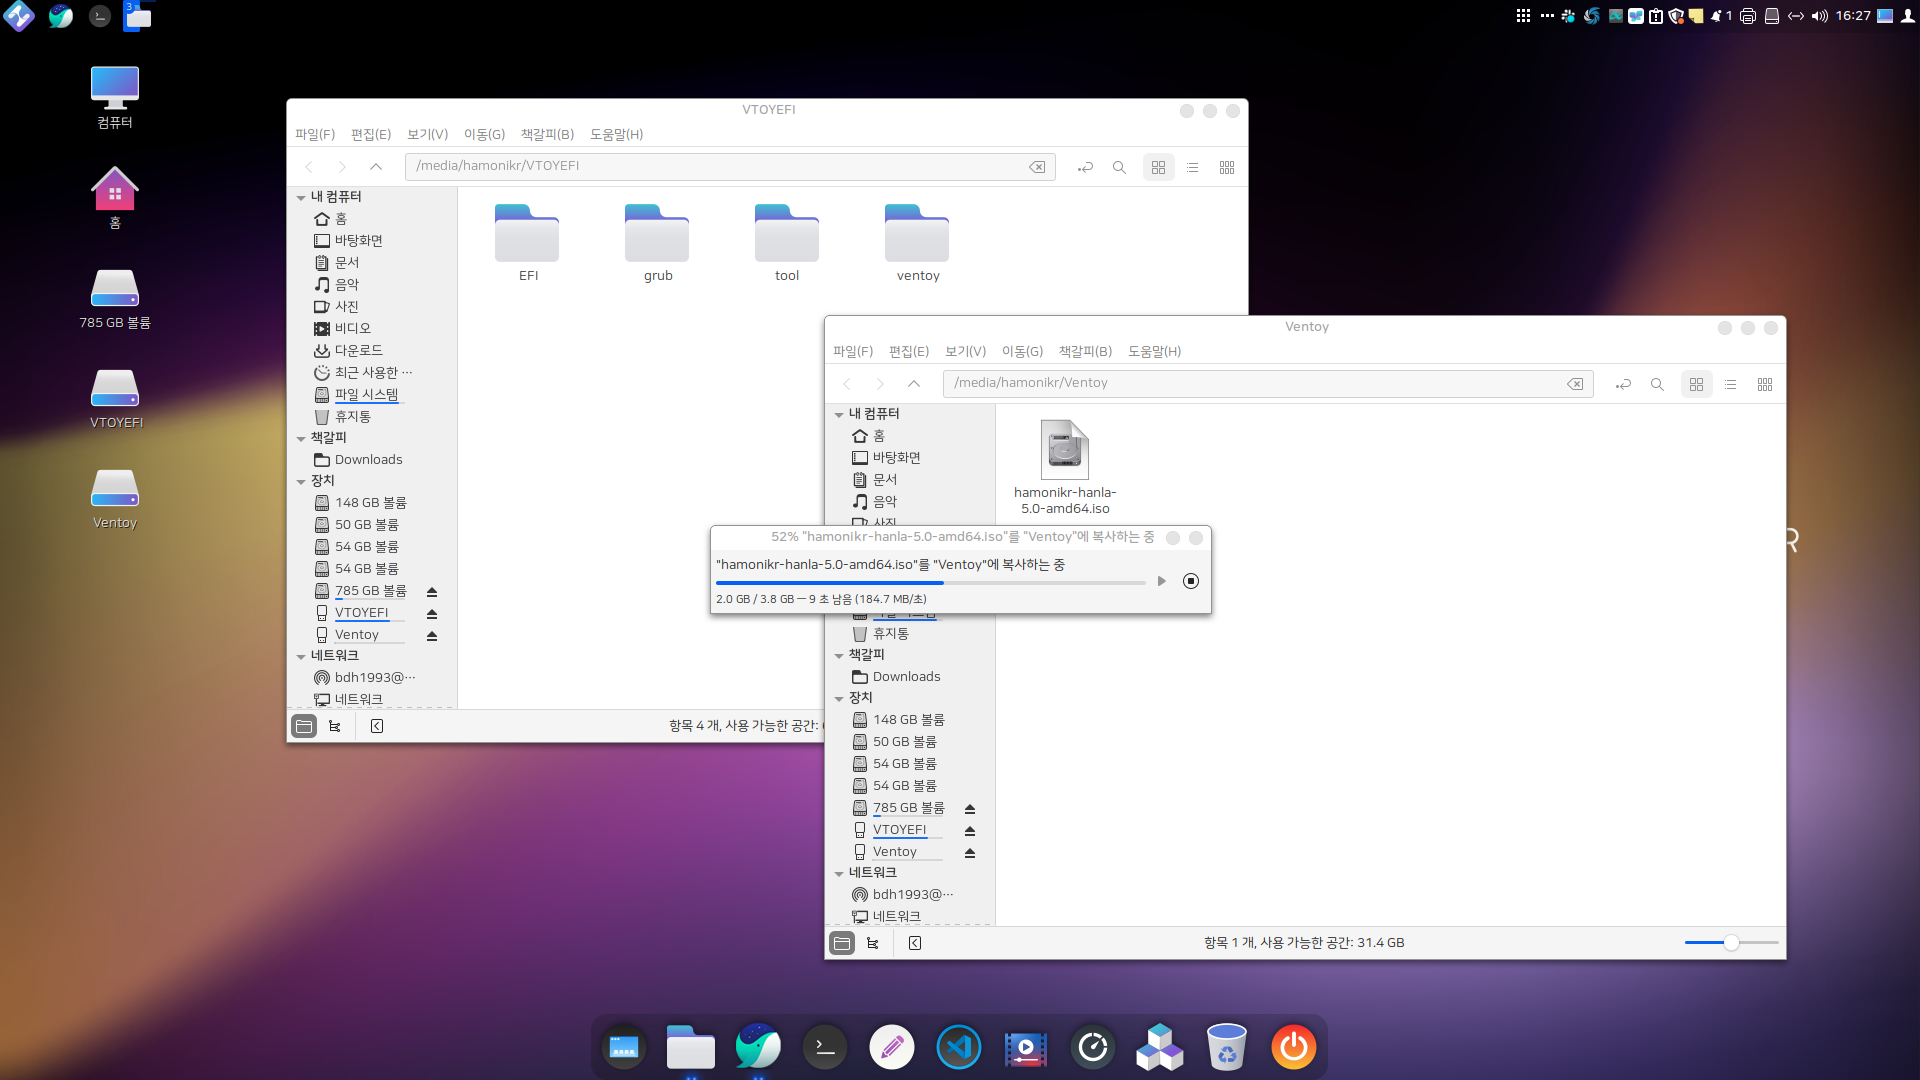This screenshot has height=1080, width=1920.
Task: Hide the sidebar in VTOYEFI window
Action: (x=377, y=726)
